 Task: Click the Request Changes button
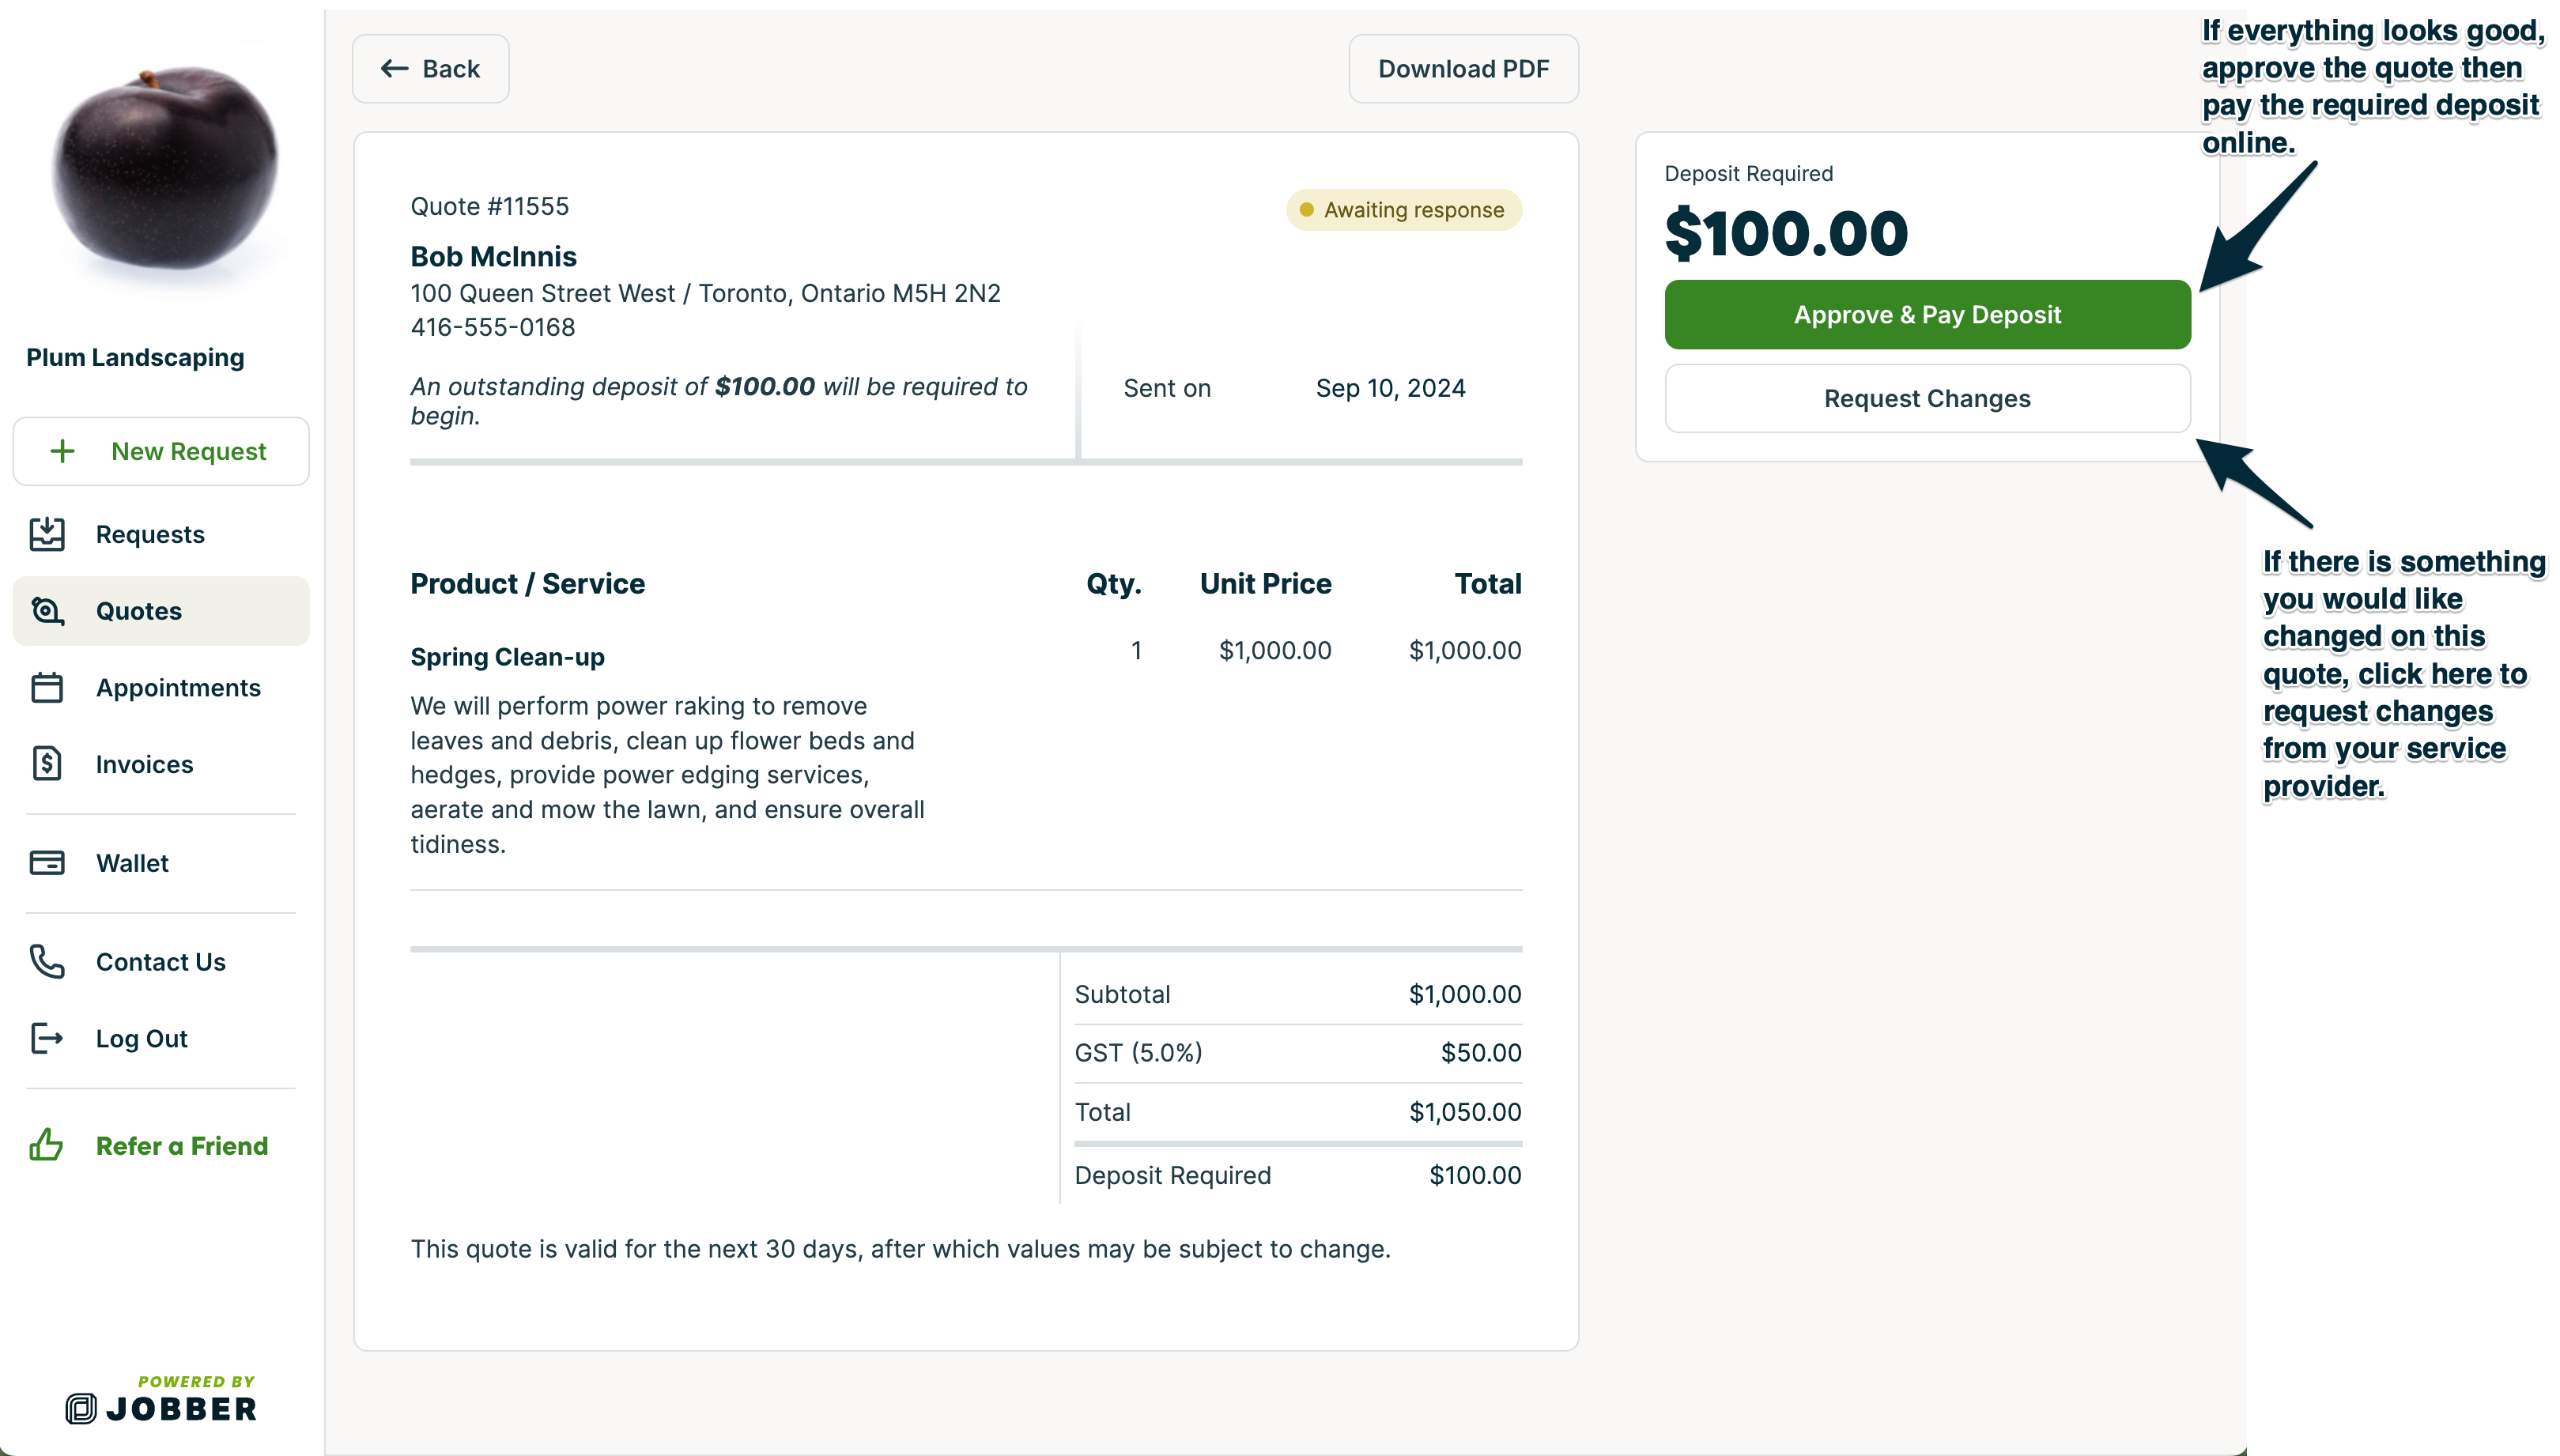[1926, 399]
